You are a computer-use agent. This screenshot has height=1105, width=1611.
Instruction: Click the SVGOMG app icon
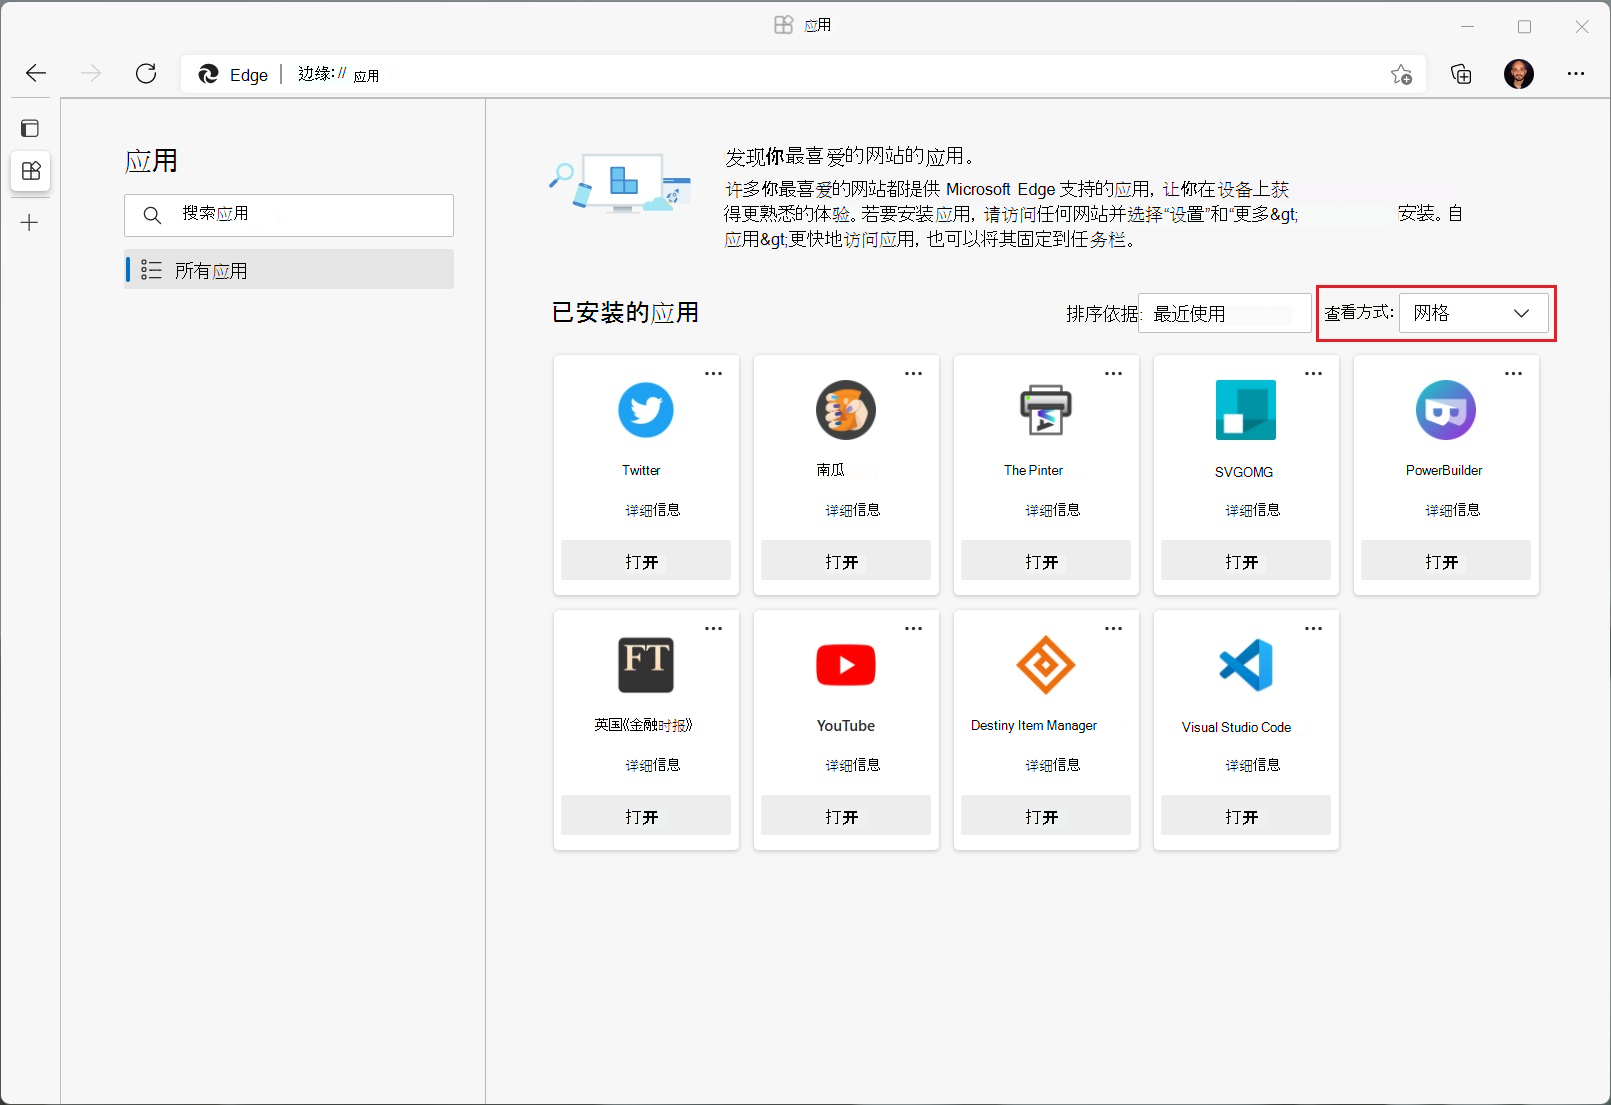coord(1246,410)
